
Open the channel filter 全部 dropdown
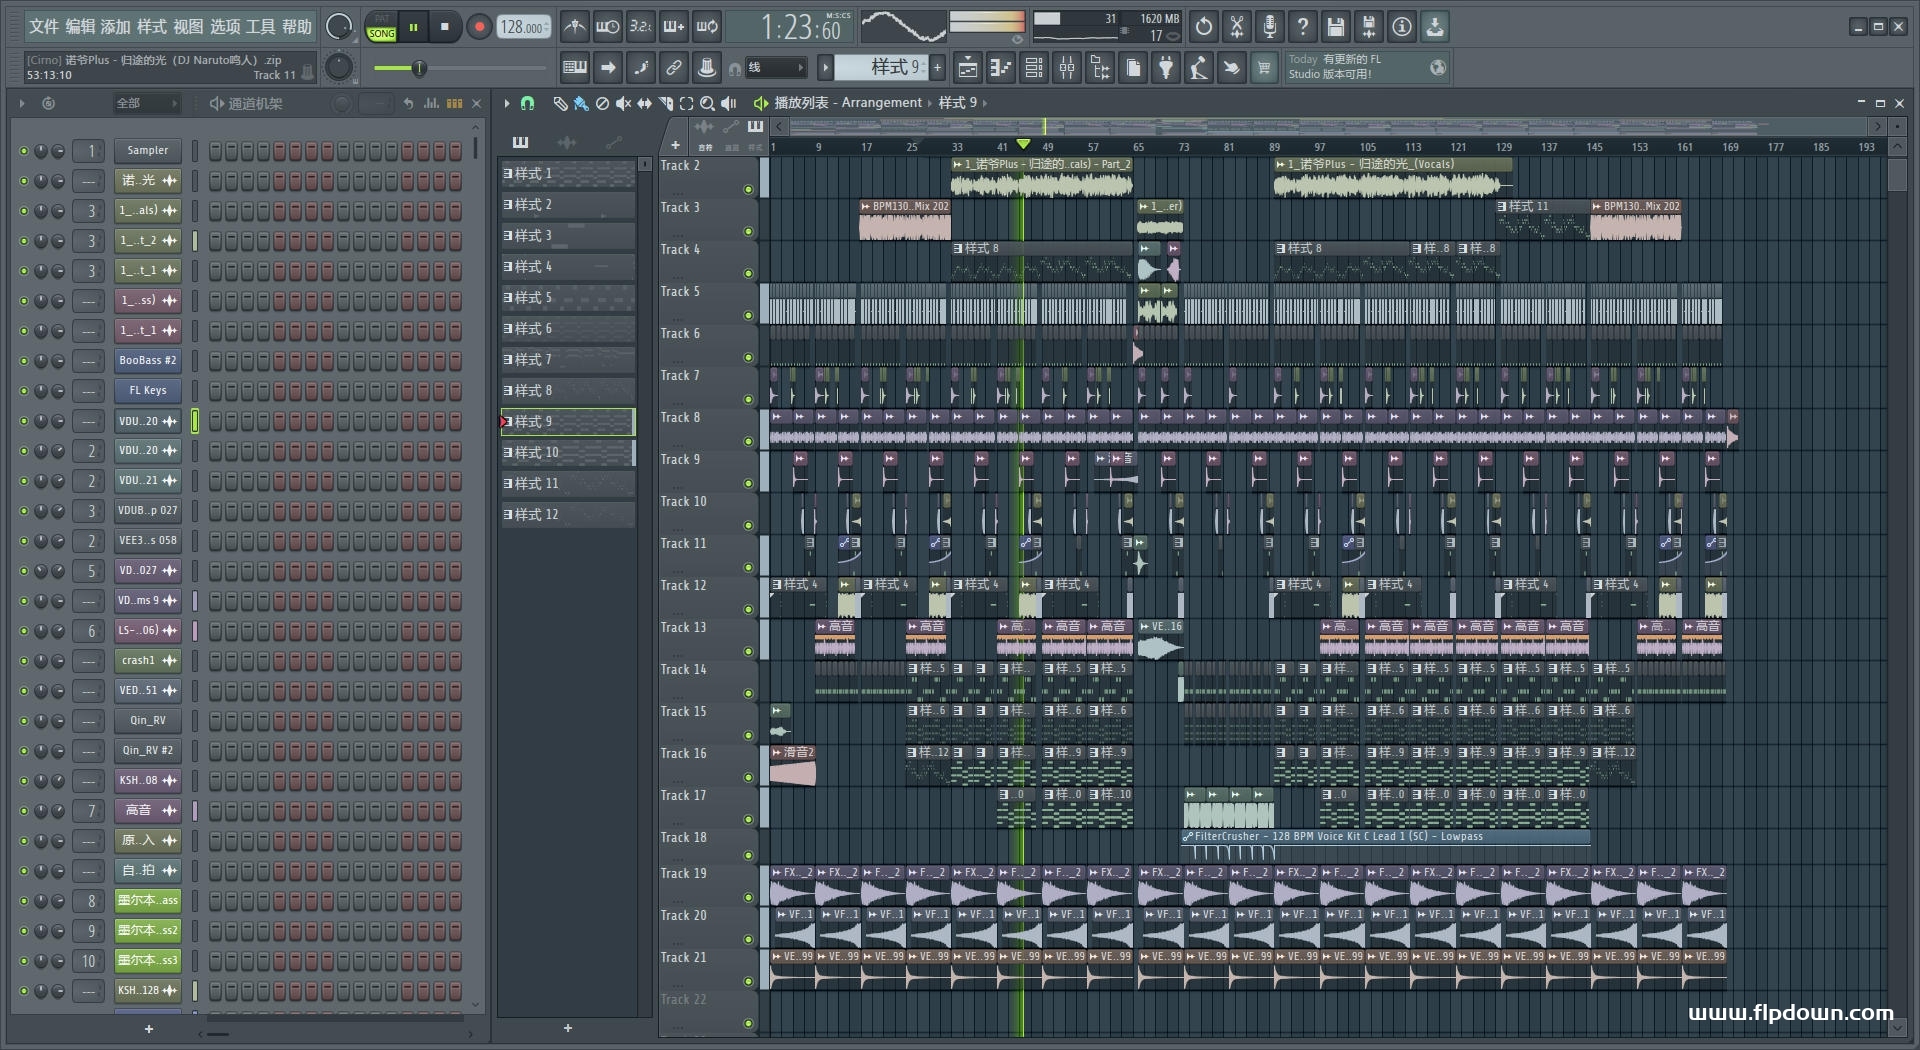(x=146, y=103)
